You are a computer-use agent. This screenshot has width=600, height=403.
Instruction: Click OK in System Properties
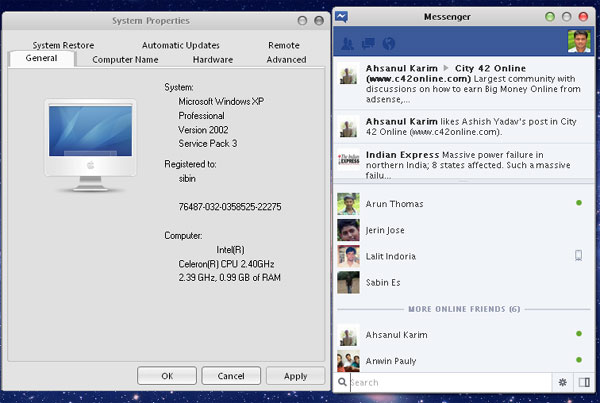[167, 376]
